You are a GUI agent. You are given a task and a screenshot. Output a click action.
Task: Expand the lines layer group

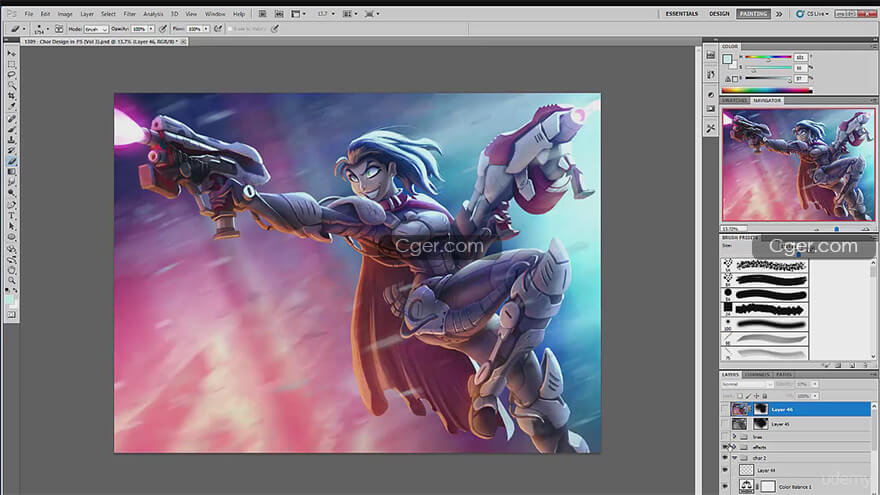(734, 437)
